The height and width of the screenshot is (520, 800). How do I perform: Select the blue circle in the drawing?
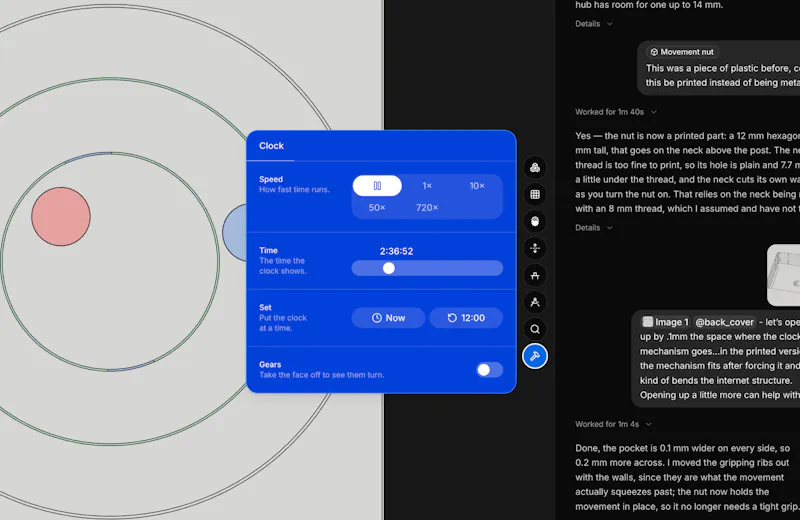click(x=235, y=233)
